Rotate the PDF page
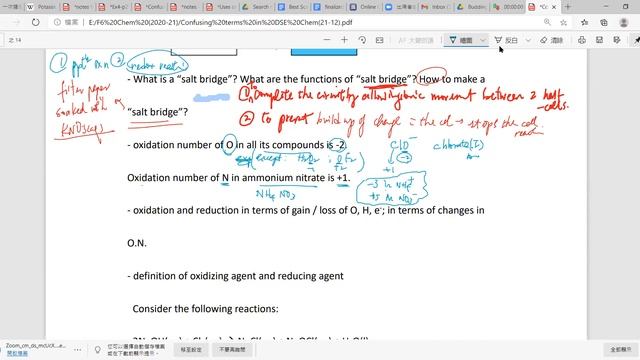The width and height of the screenshot is (640, 360). (x=362, y=40)
